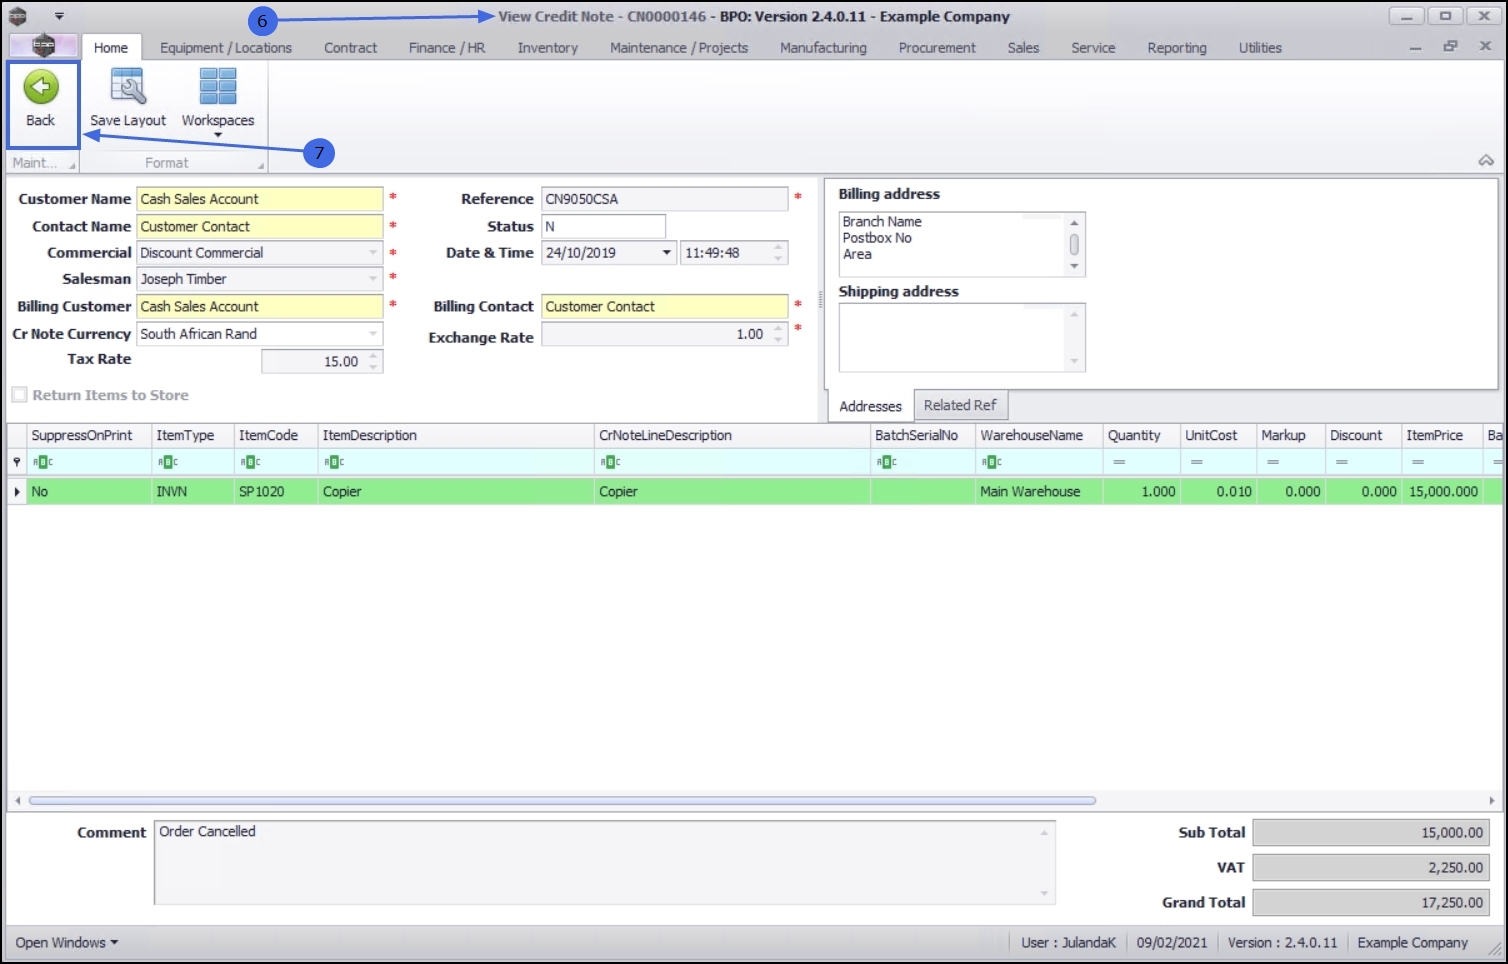Click the filter icon under Discount
Viewport: 1508px width, 964px height.
tap(1341, 462)
